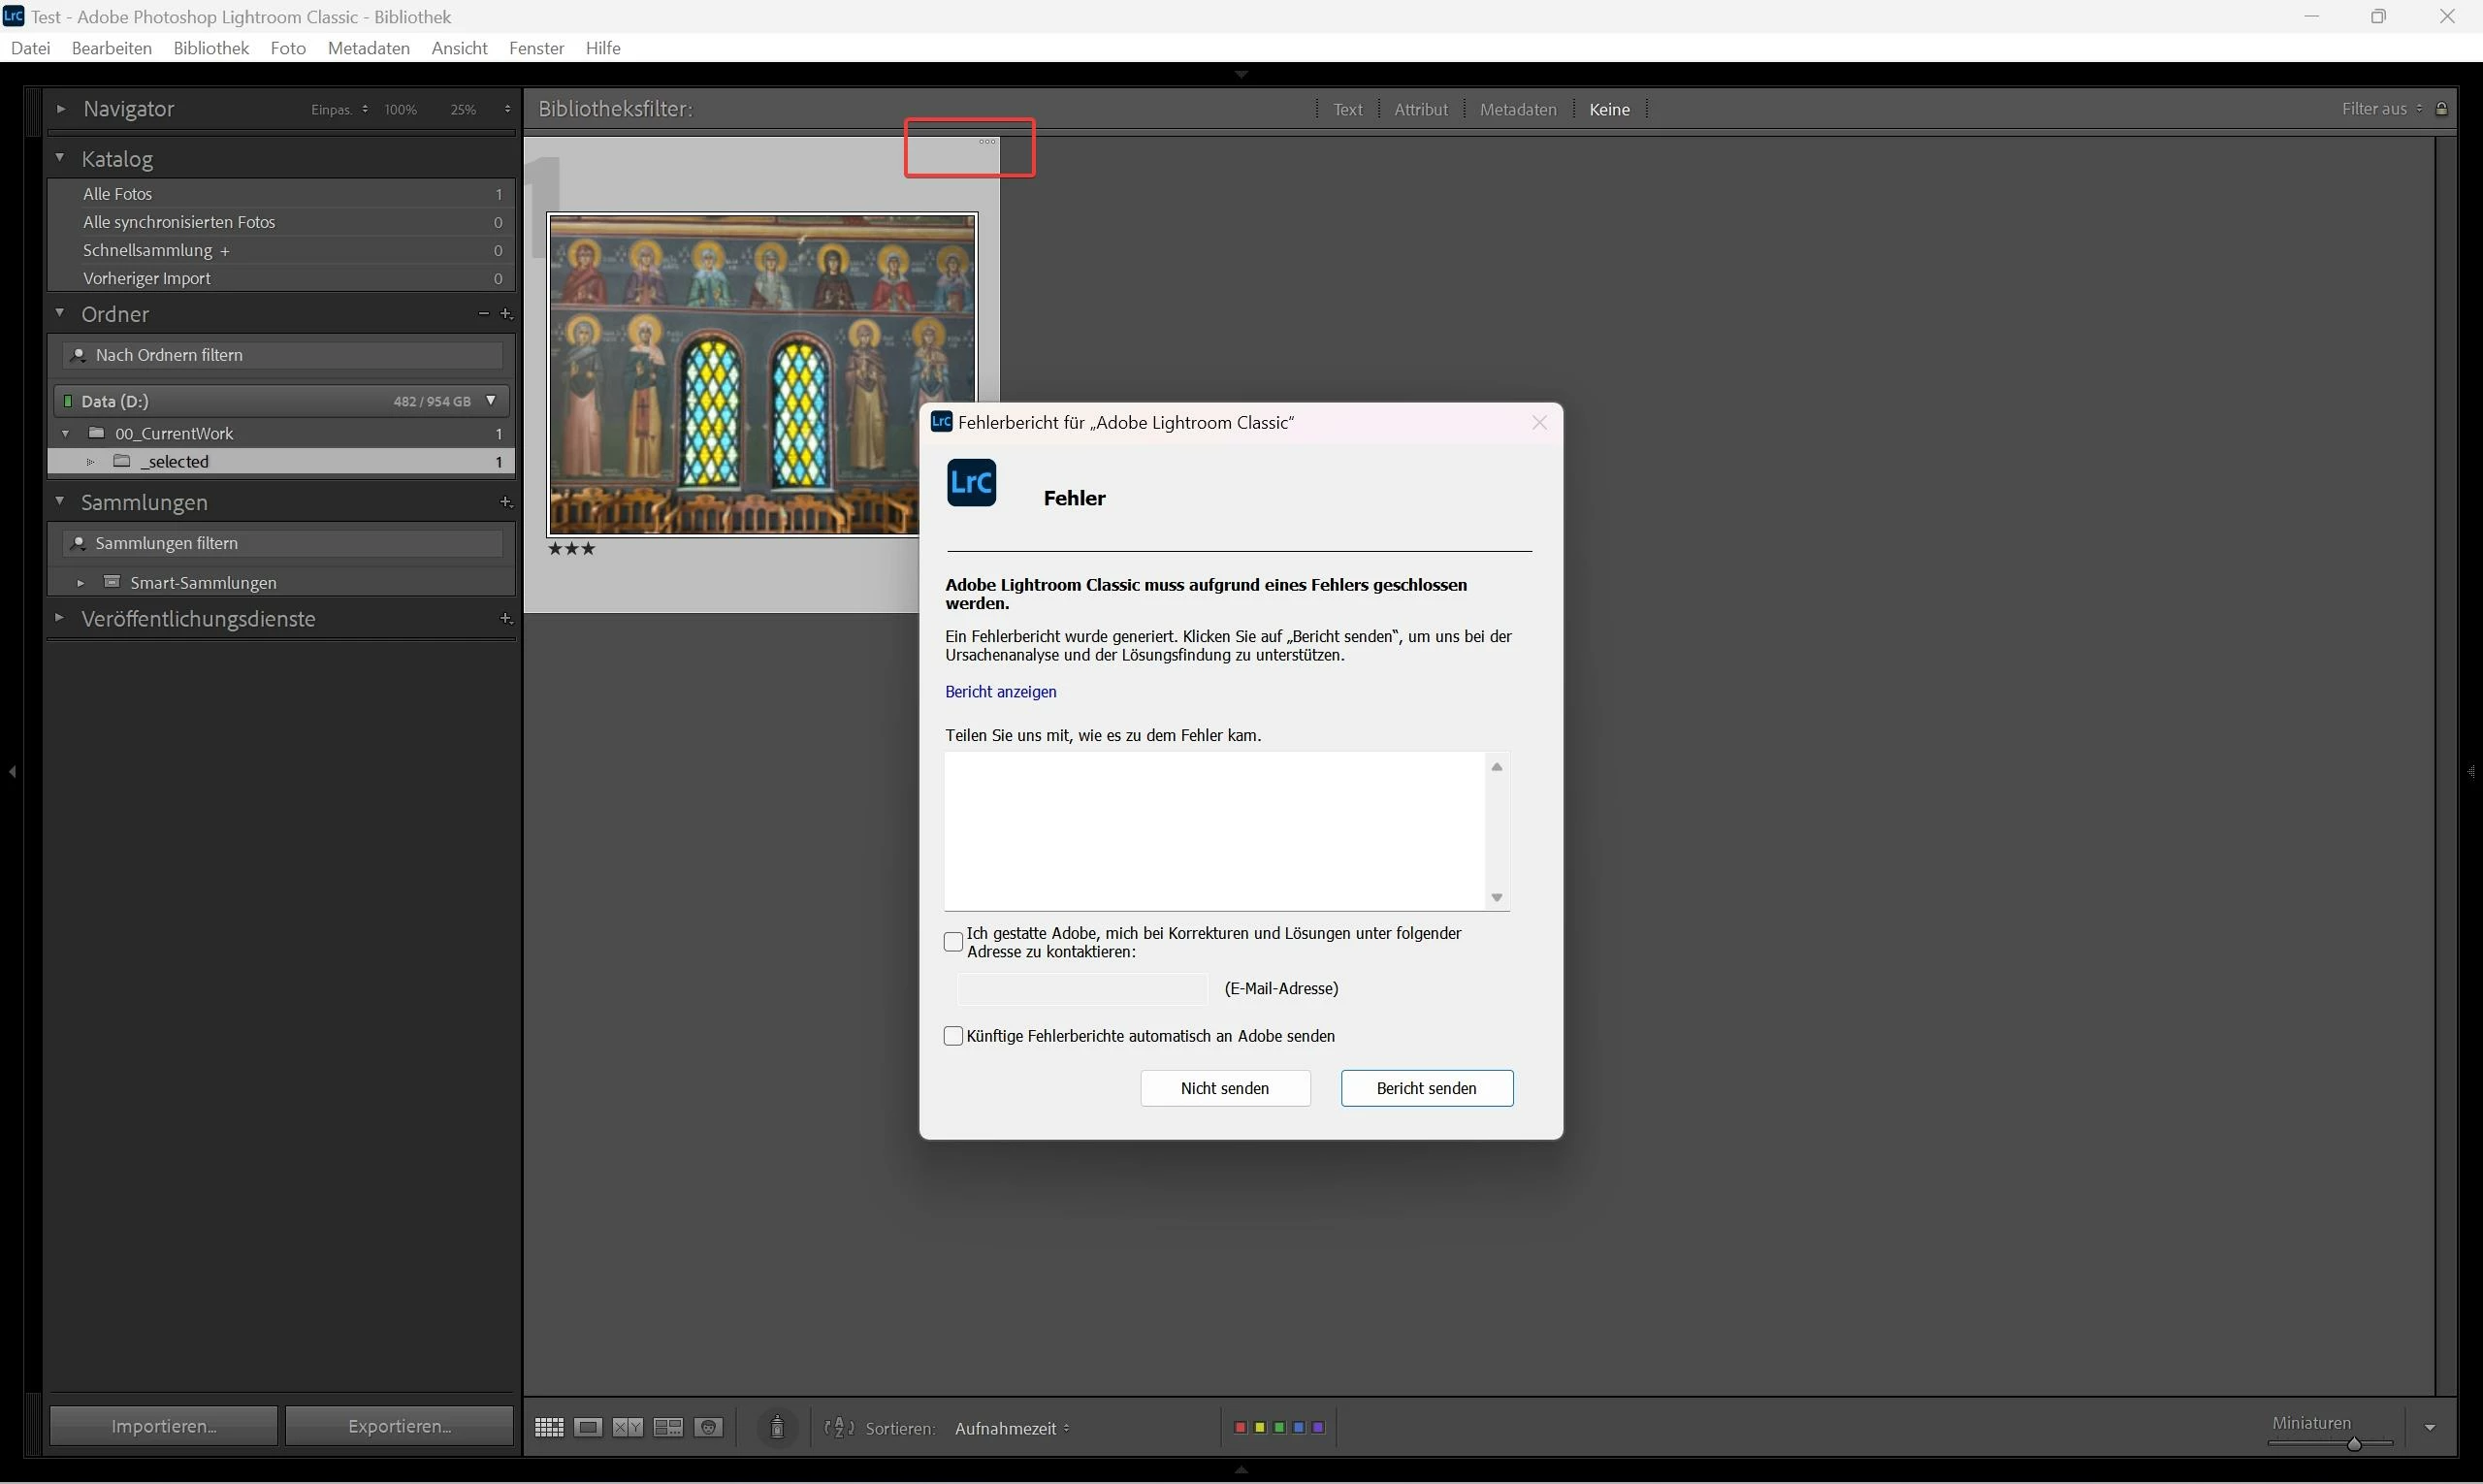
Task: Click the Nicht senden button
Action: [x=1224, y=1088]
